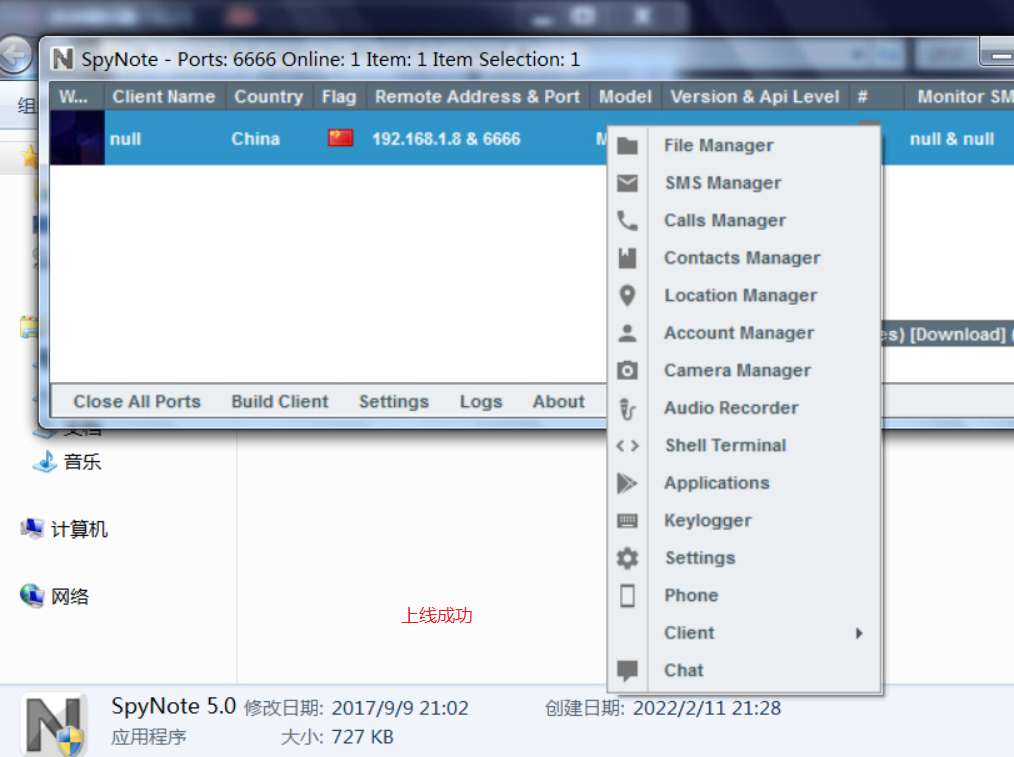Click the China country cell
Screen dimensions: 1014x757
click(255, 139)
